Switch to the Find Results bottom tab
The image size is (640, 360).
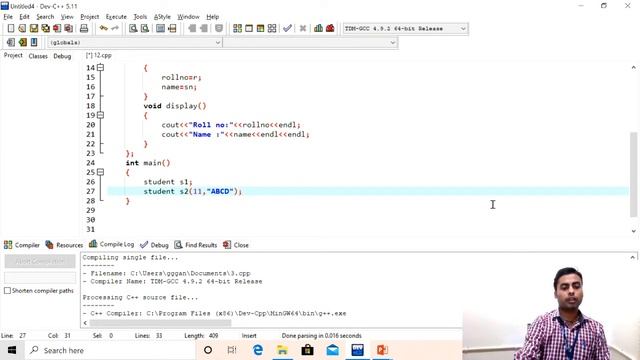click(196, 245)
